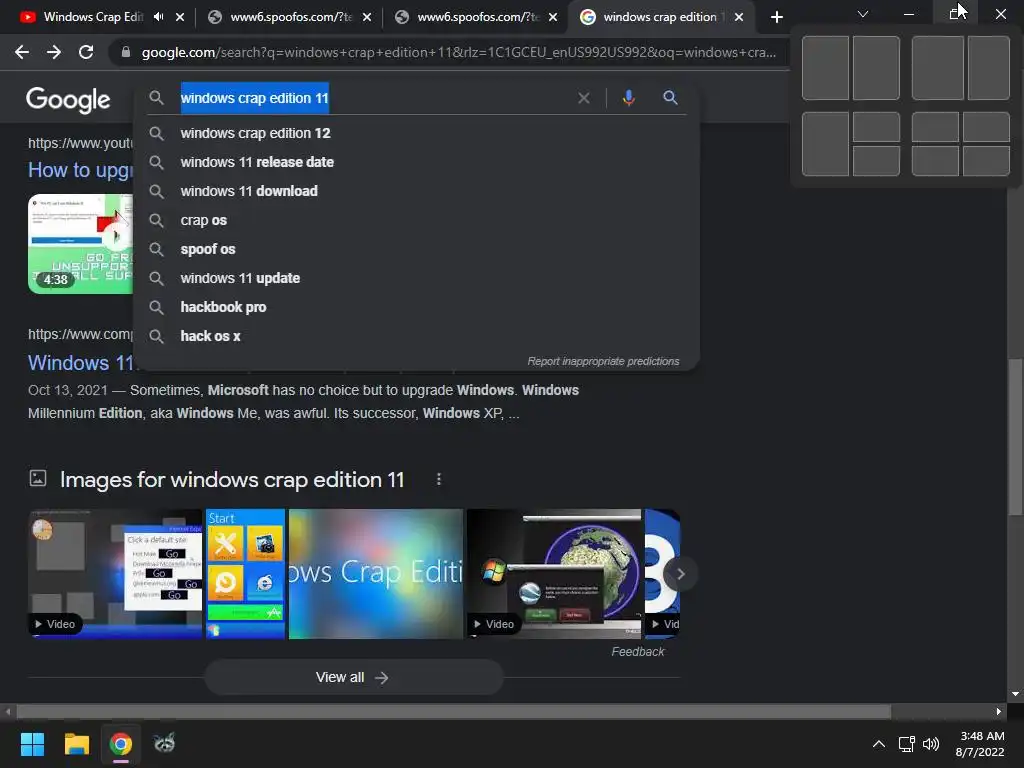Mute the YouTube tab audio icon
Viewport: 1024px width, 768px height.
click(x=159, y=17)
